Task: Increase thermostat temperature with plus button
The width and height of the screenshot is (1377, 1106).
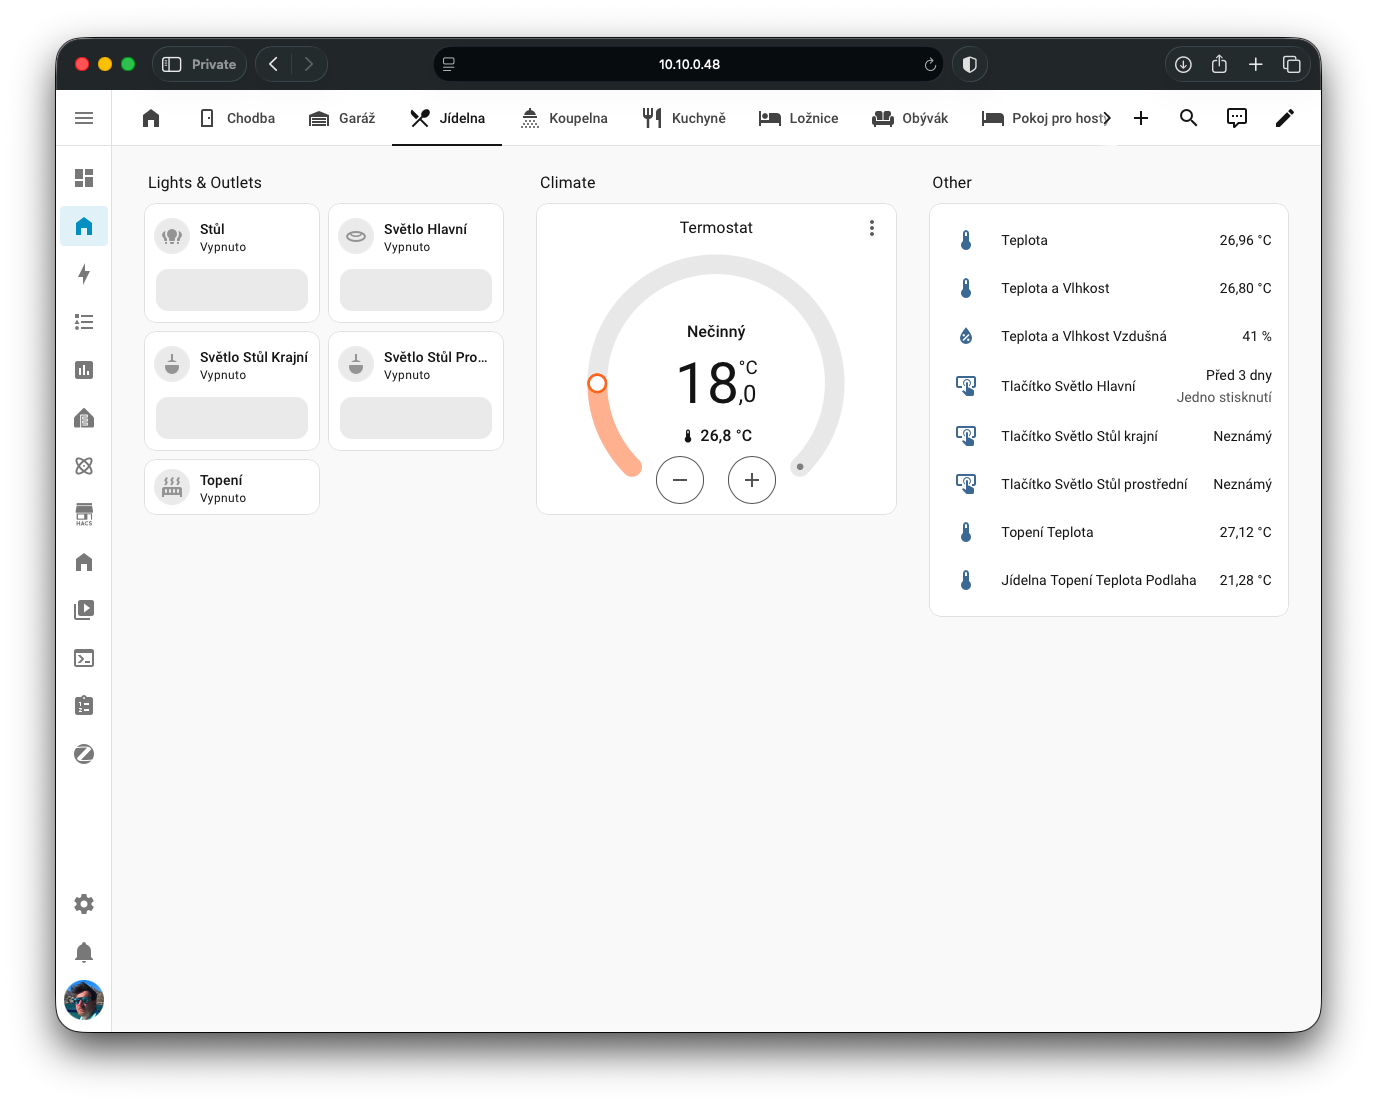Action: pos(752,480)
